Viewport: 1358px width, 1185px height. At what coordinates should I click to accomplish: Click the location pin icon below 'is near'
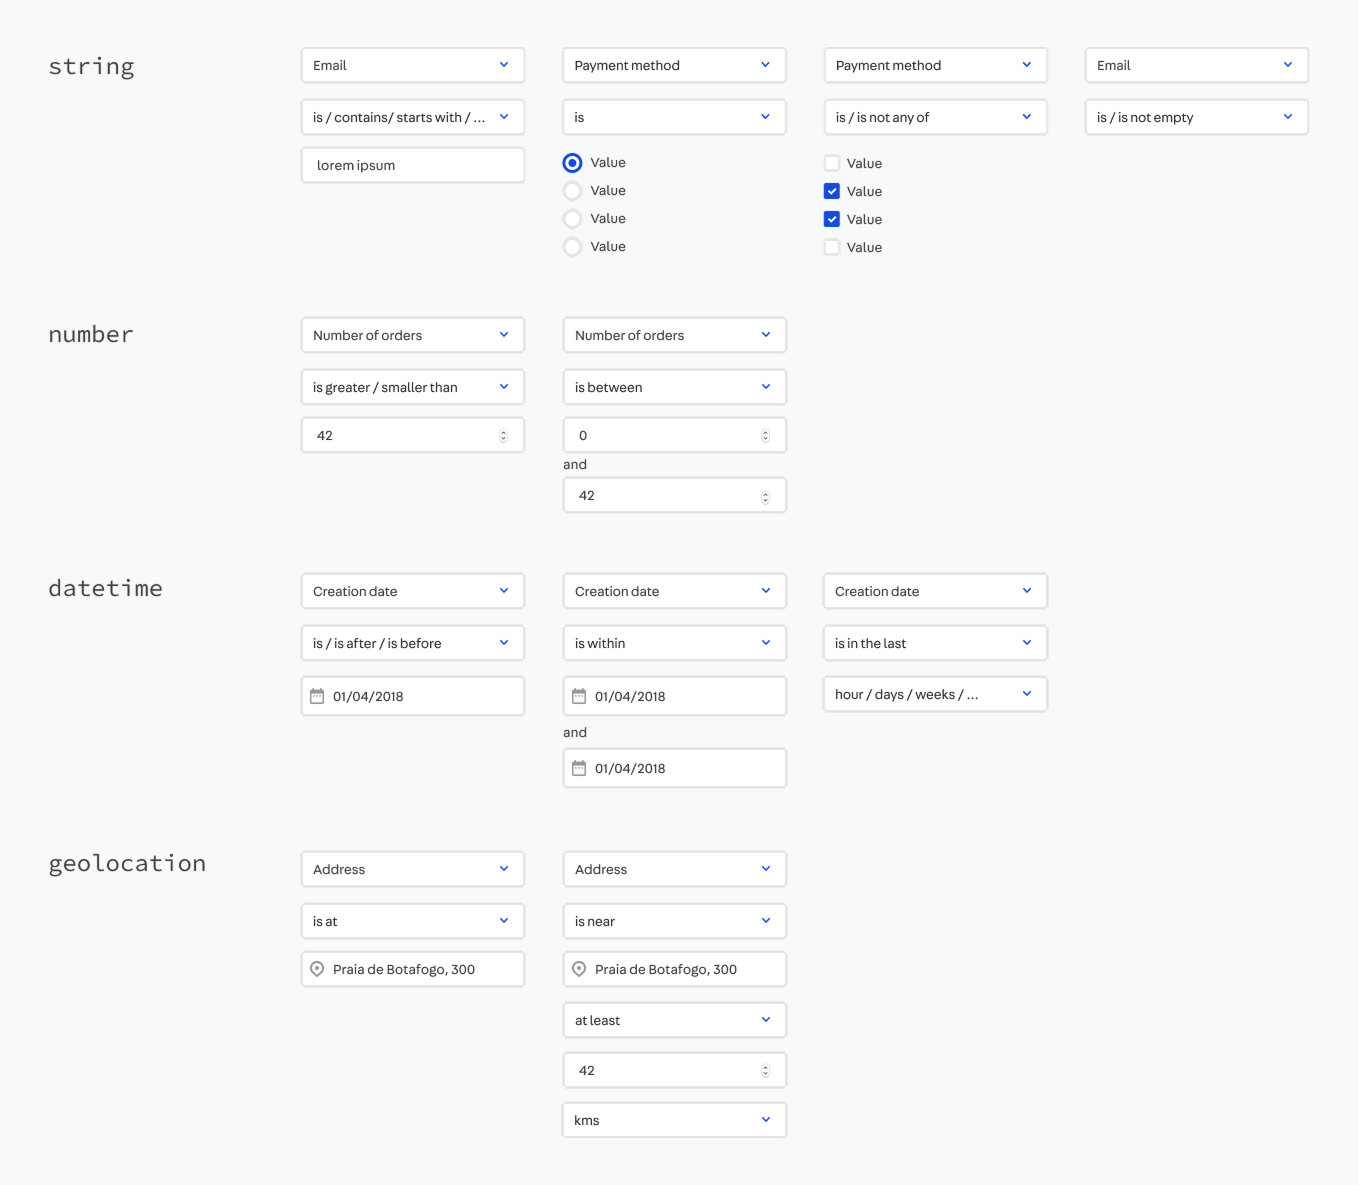[x=579, y=969]
